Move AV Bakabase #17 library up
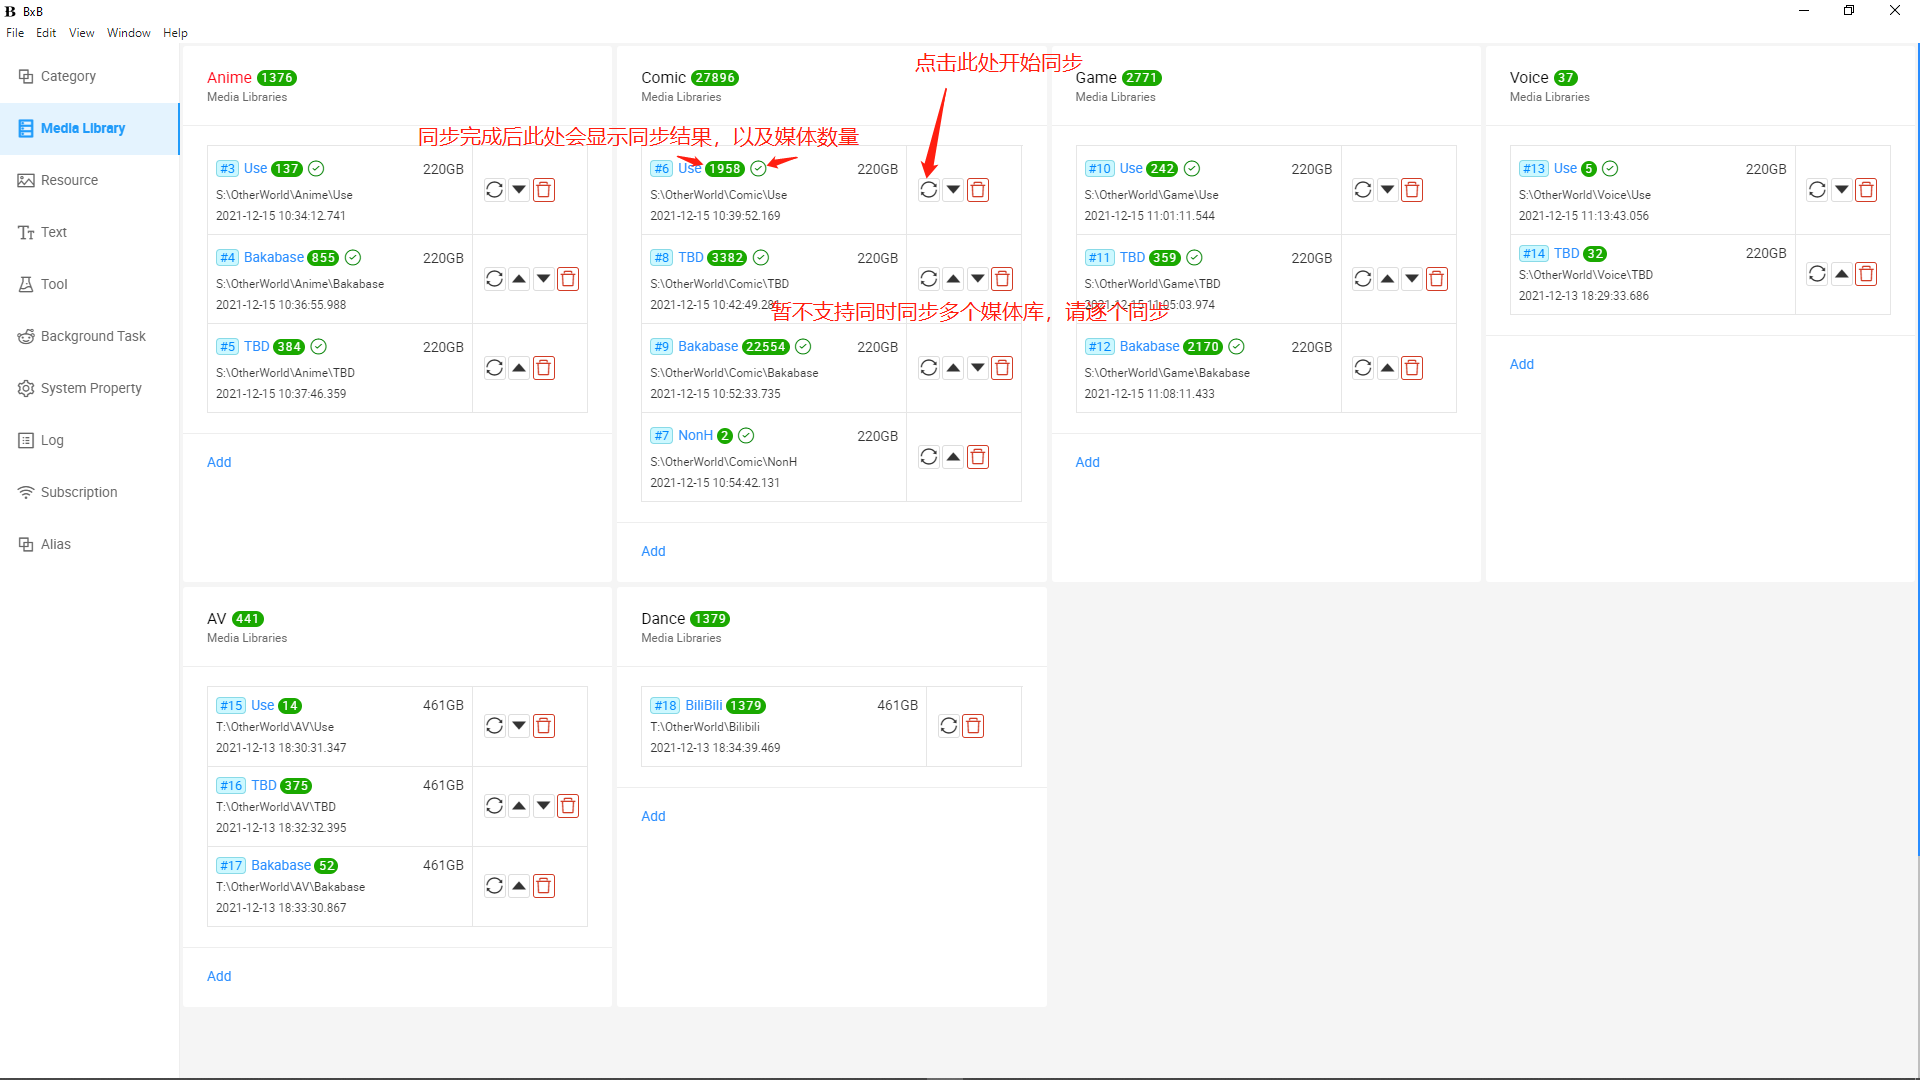Viewport: 1920px width, 1080px height. (519, 886)
